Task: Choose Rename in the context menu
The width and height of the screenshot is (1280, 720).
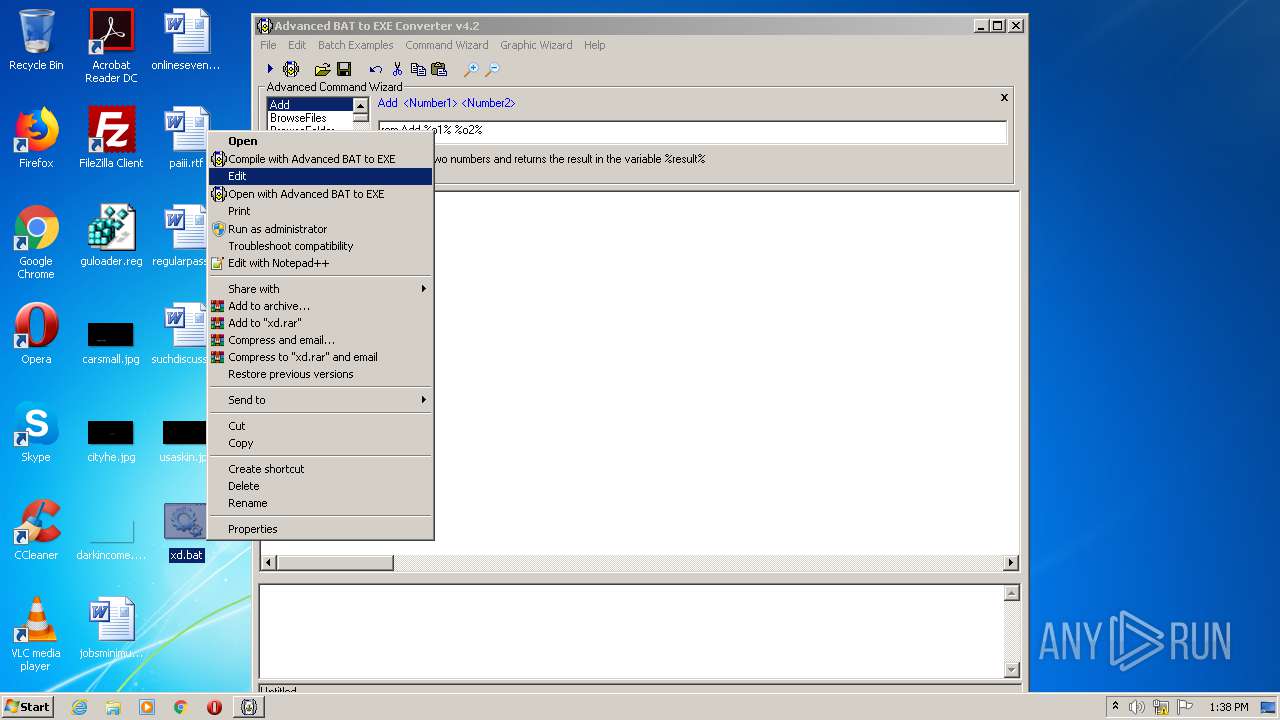Action: [320, 503]
